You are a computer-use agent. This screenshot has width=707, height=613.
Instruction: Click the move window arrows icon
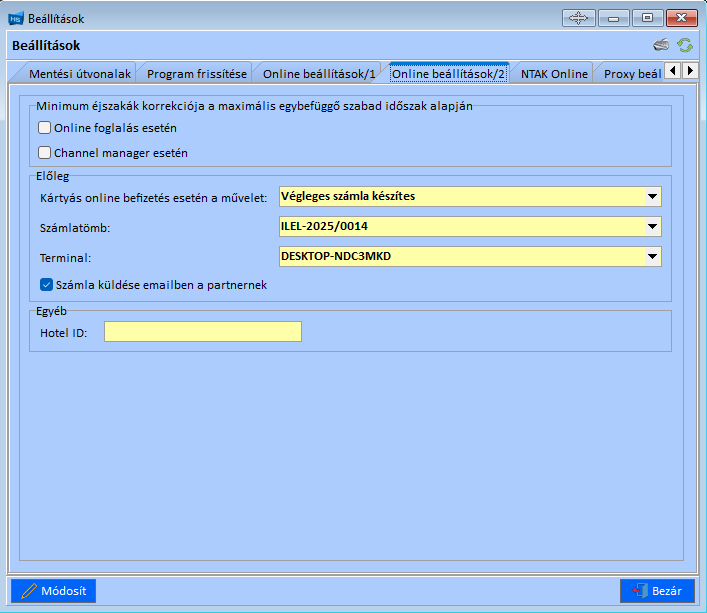pos(578,18)
